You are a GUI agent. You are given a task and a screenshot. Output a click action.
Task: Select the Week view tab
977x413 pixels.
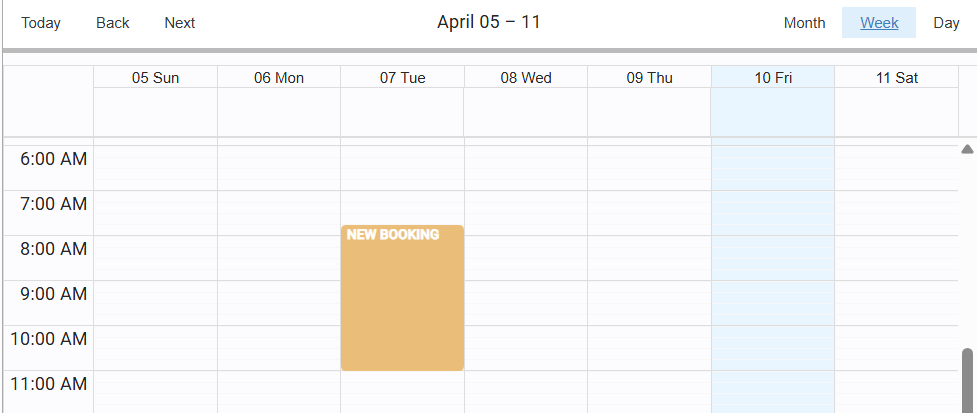click(x=879, y=23)
